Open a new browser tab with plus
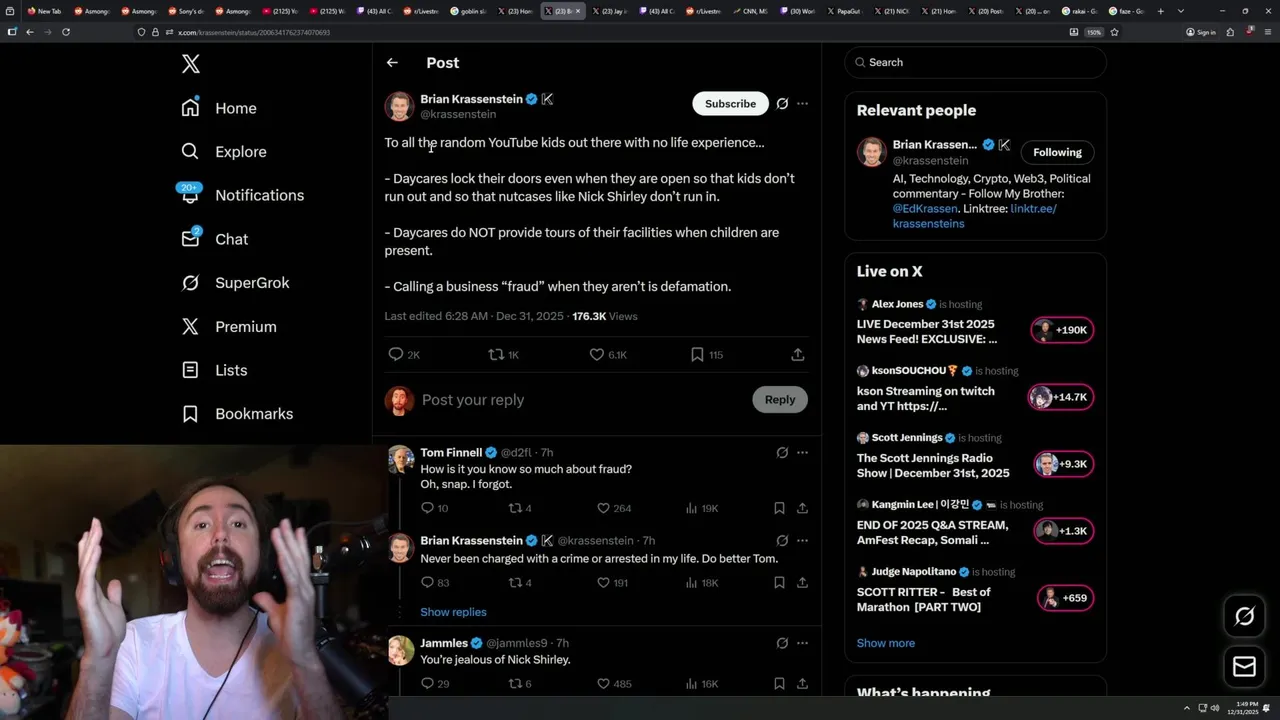 [1160, 11]
